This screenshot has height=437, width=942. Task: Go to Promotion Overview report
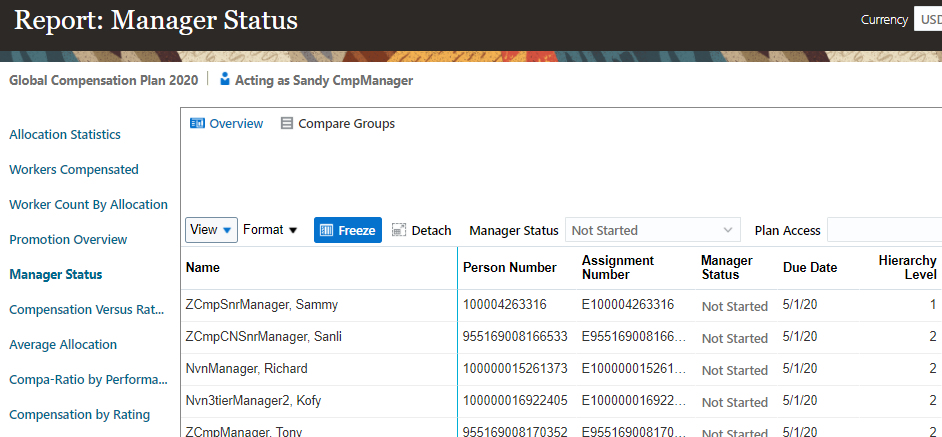[68, 239]
